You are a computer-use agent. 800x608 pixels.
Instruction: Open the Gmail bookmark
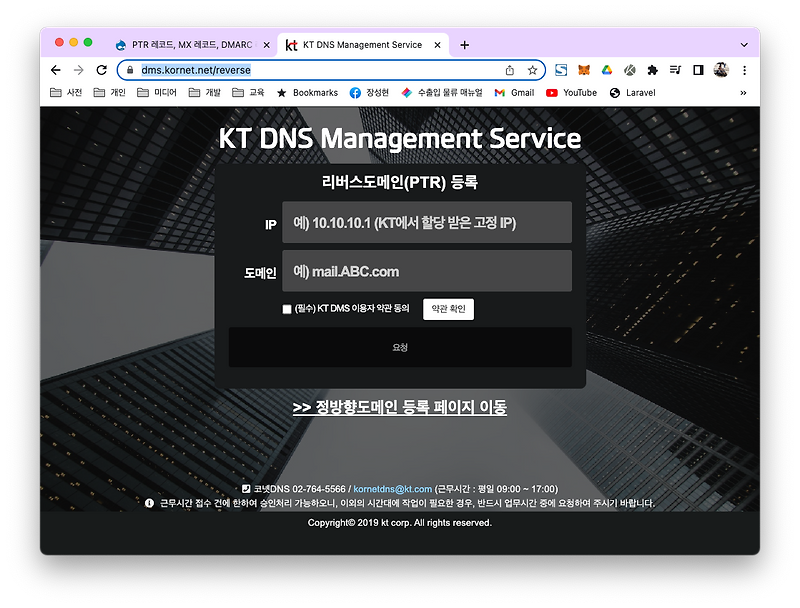[514, 93]
